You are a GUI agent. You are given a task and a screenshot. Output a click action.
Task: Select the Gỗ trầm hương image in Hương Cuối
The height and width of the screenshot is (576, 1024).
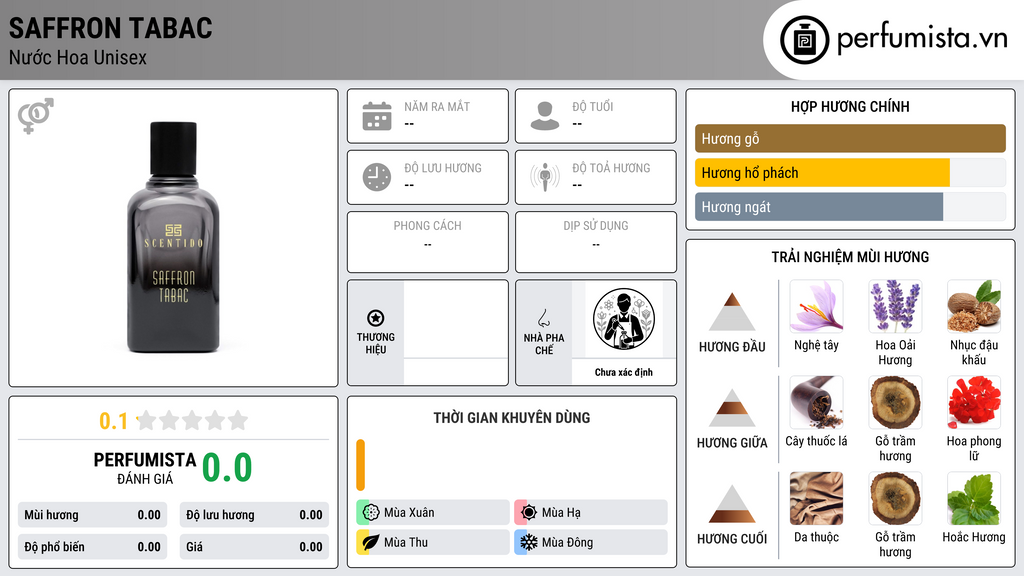(895, 498)
